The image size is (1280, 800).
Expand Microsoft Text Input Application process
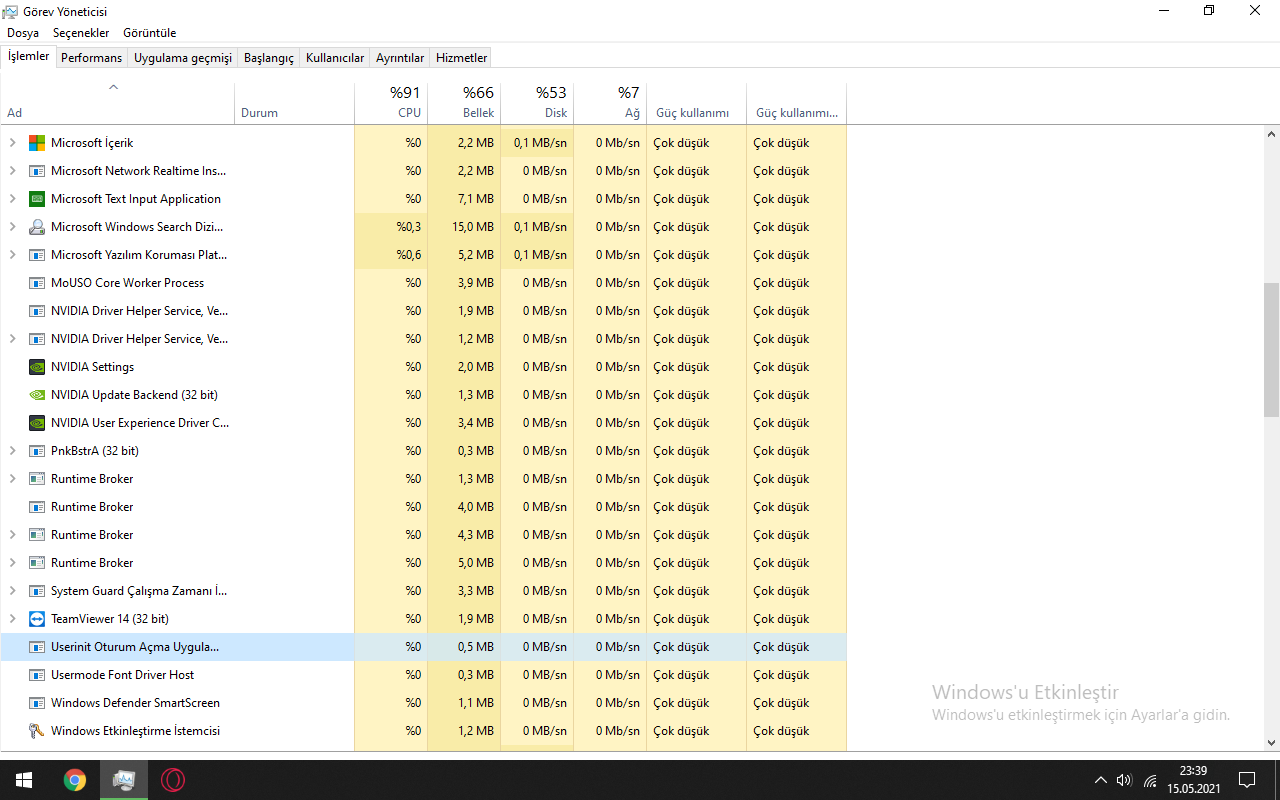(x=13, y=199)
